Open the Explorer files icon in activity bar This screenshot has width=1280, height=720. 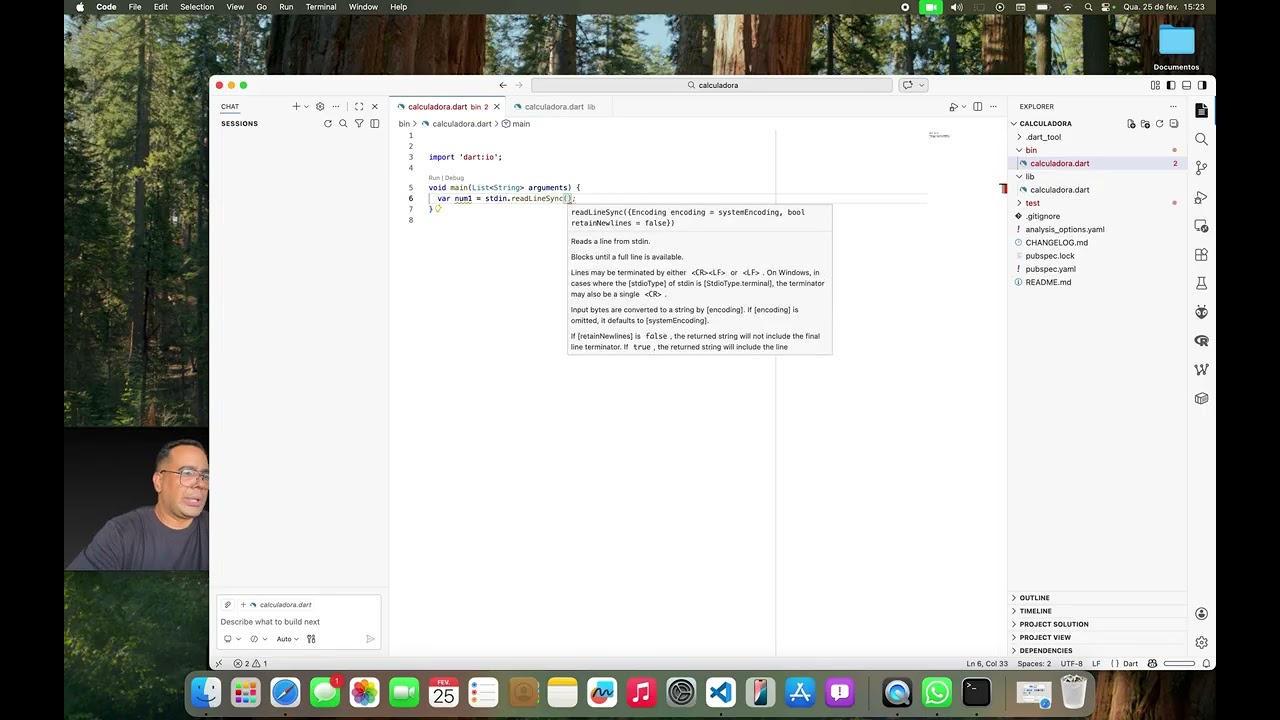(1201, 110)
